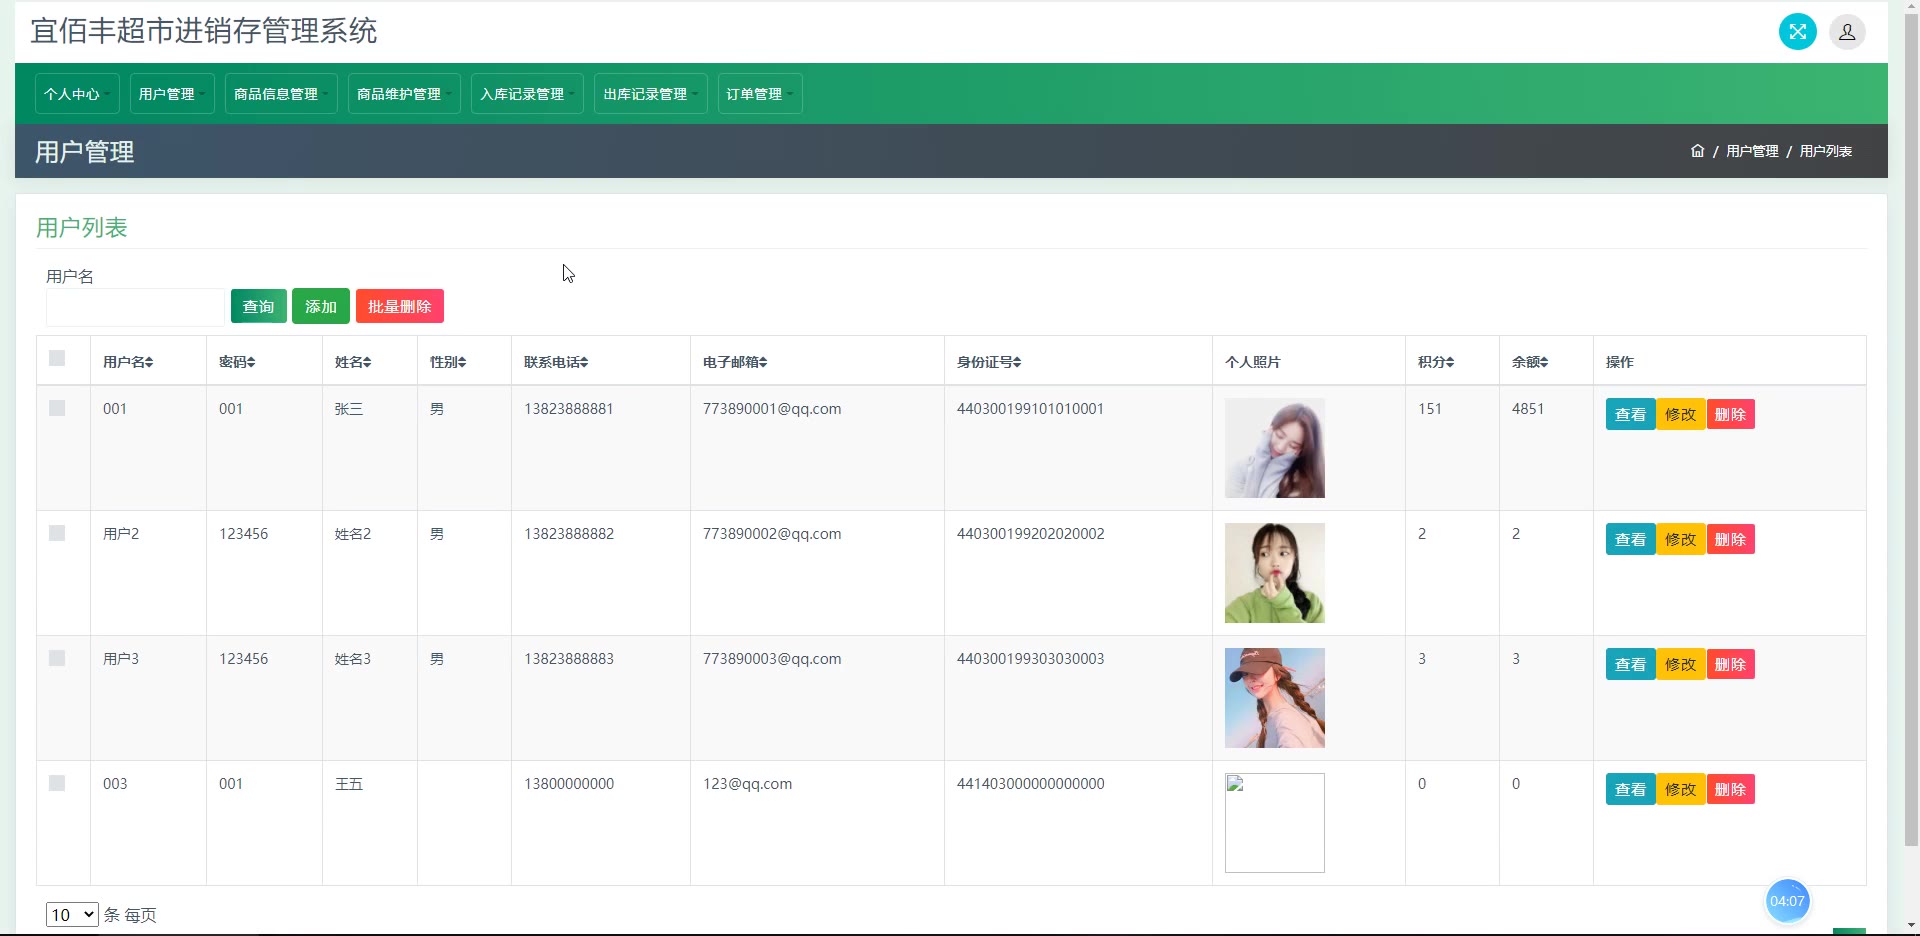Expand the 商品信息管理 menu

281,94
